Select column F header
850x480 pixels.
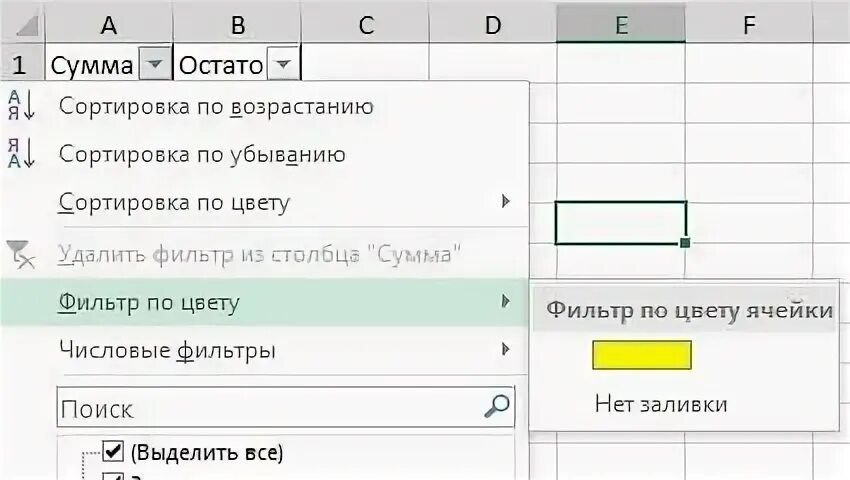click(749, 25)
